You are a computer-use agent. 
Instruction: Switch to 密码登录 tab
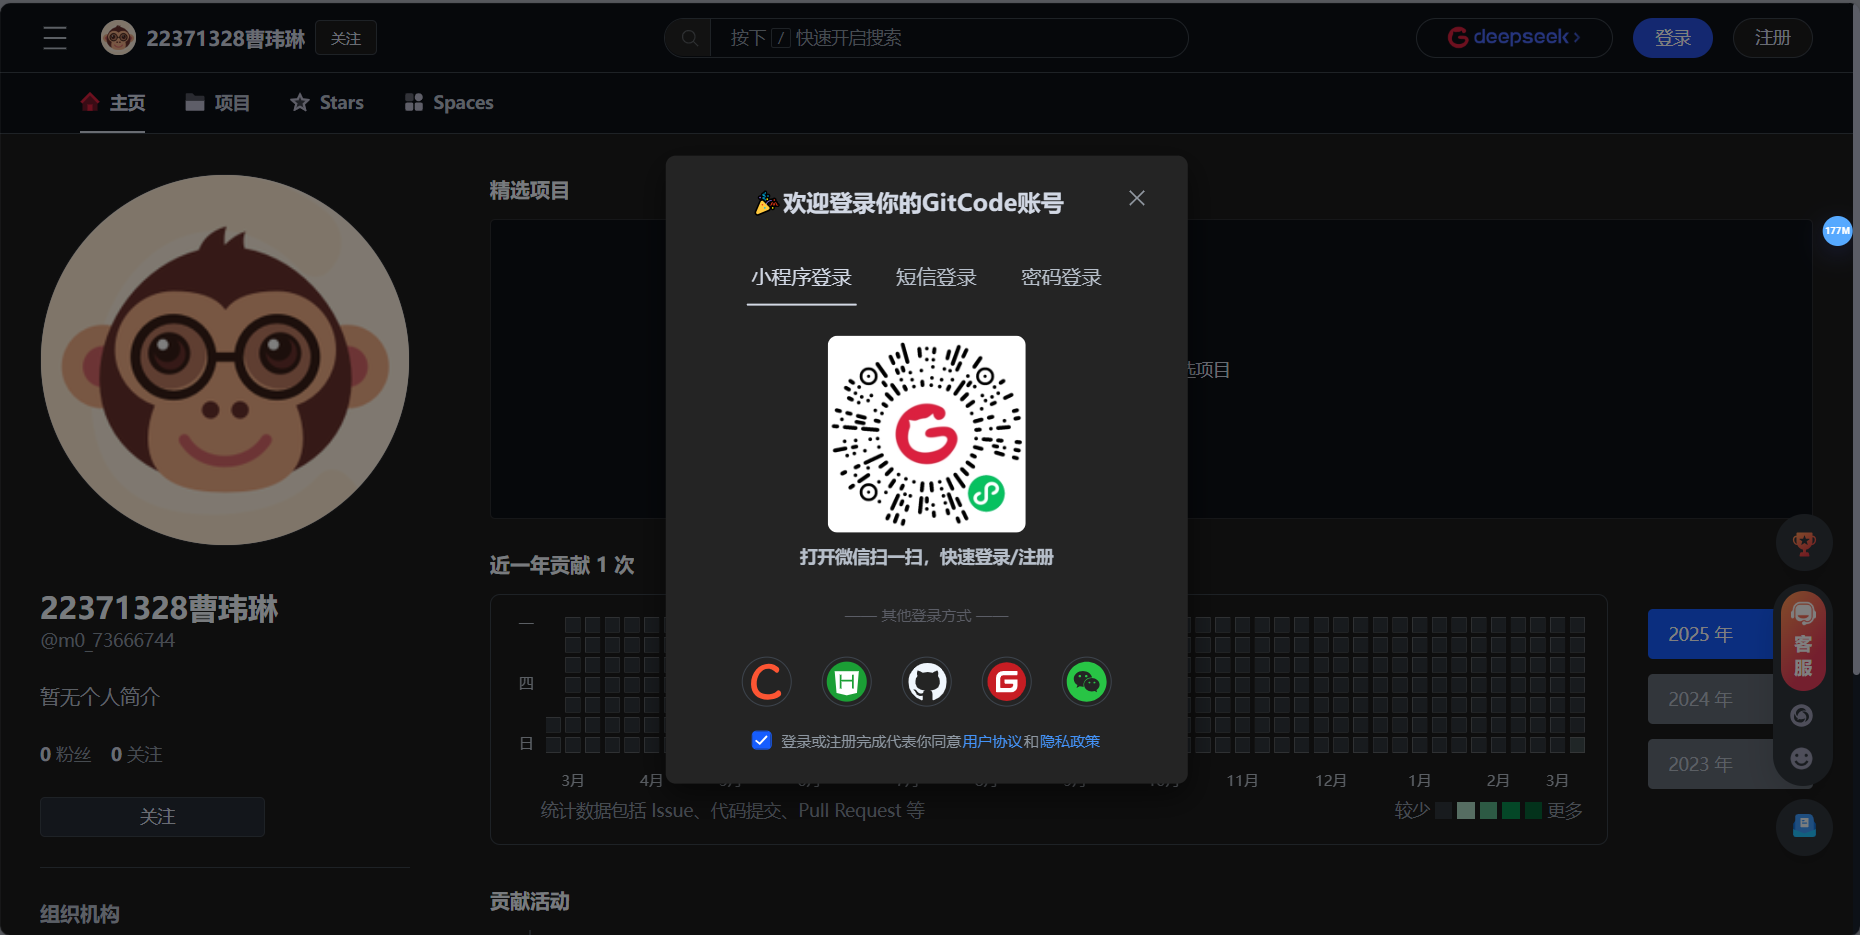coord(1061,278)
